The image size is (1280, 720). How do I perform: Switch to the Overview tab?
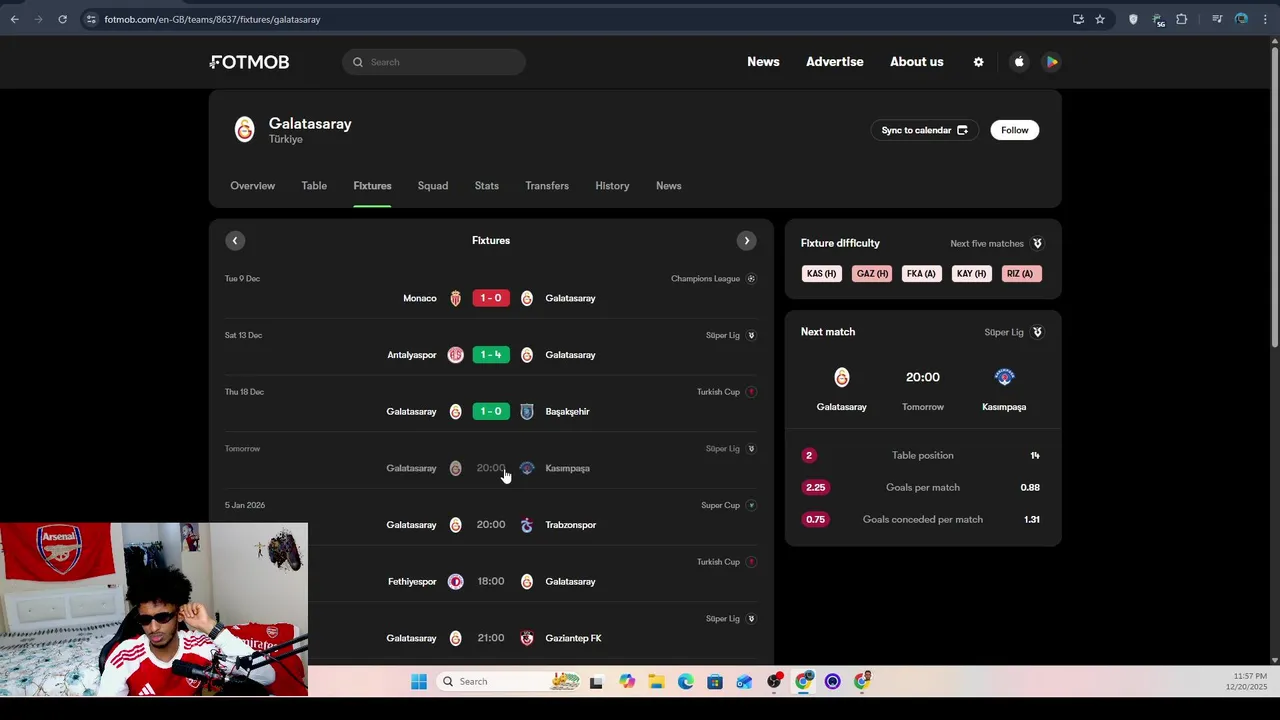[252, 186]
